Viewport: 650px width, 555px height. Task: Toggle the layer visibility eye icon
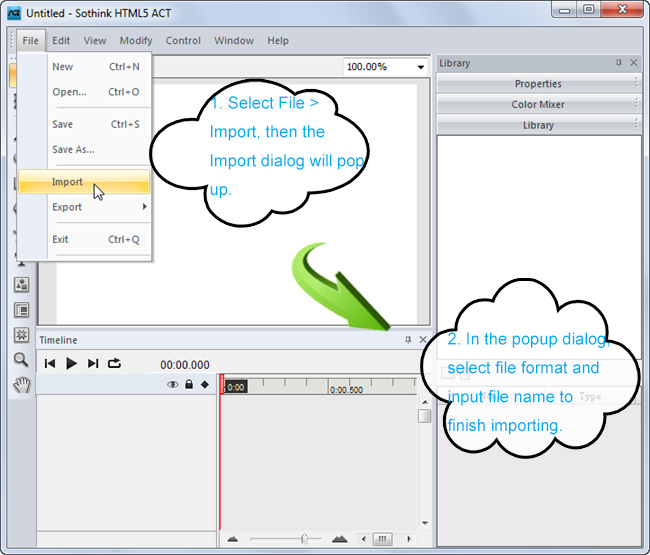172,385
